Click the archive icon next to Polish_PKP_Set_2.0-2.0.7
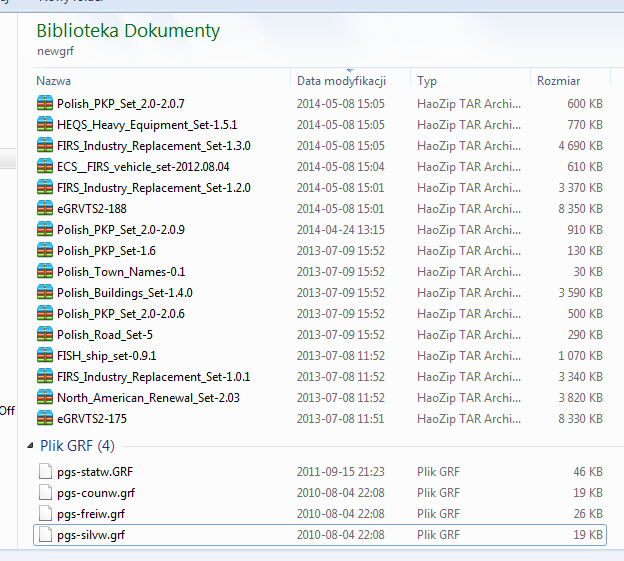 tap(44, 104)
